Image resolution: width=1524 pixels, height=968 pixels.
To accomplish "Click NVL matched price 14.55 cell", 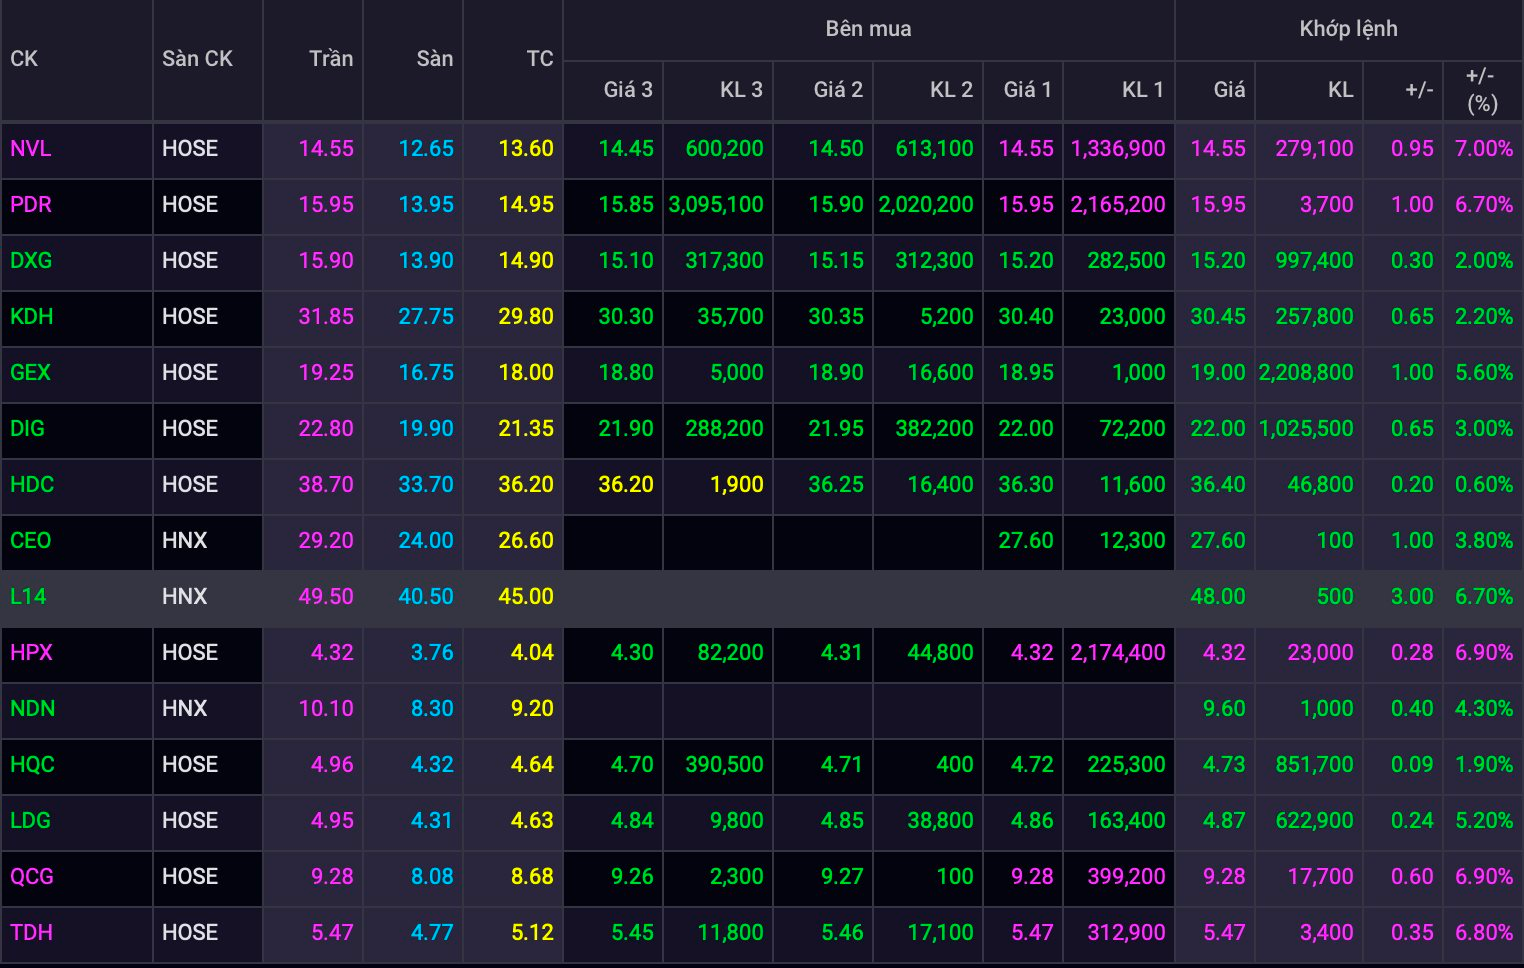I will (x=1218, y=148).
